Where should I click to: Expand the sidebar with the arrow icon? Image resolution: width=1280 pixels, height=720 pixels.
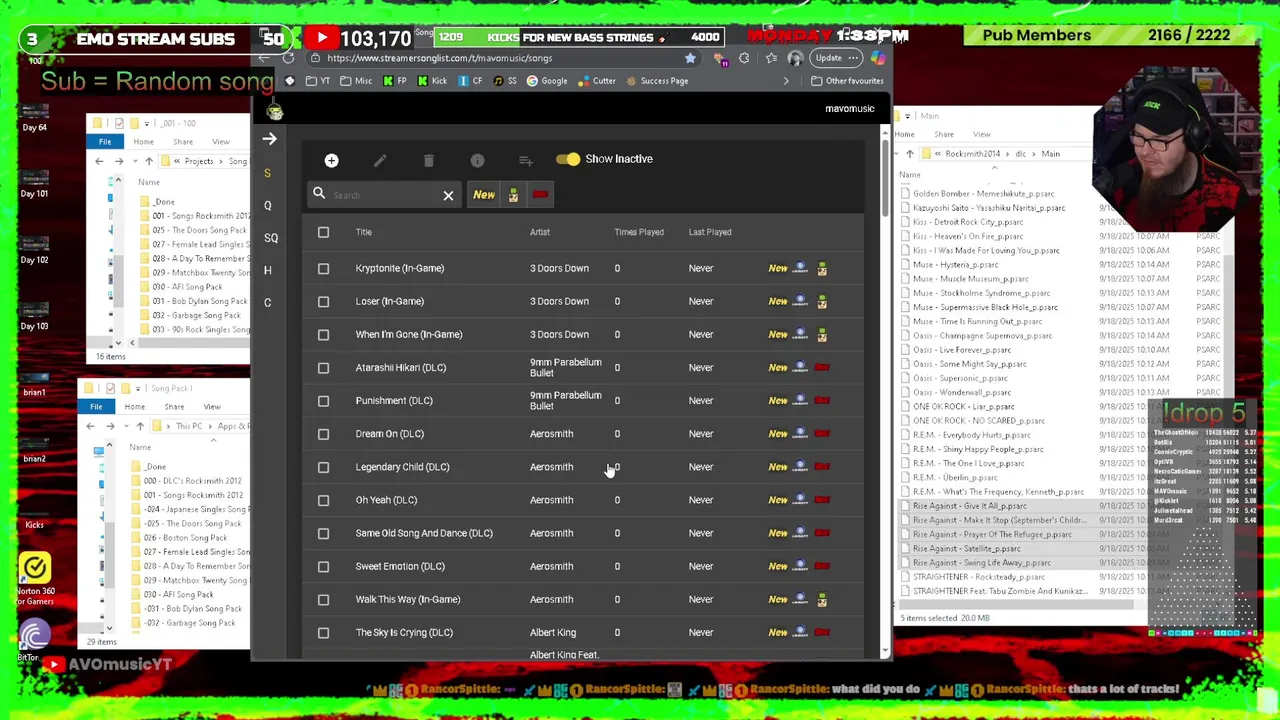[269, 139]
